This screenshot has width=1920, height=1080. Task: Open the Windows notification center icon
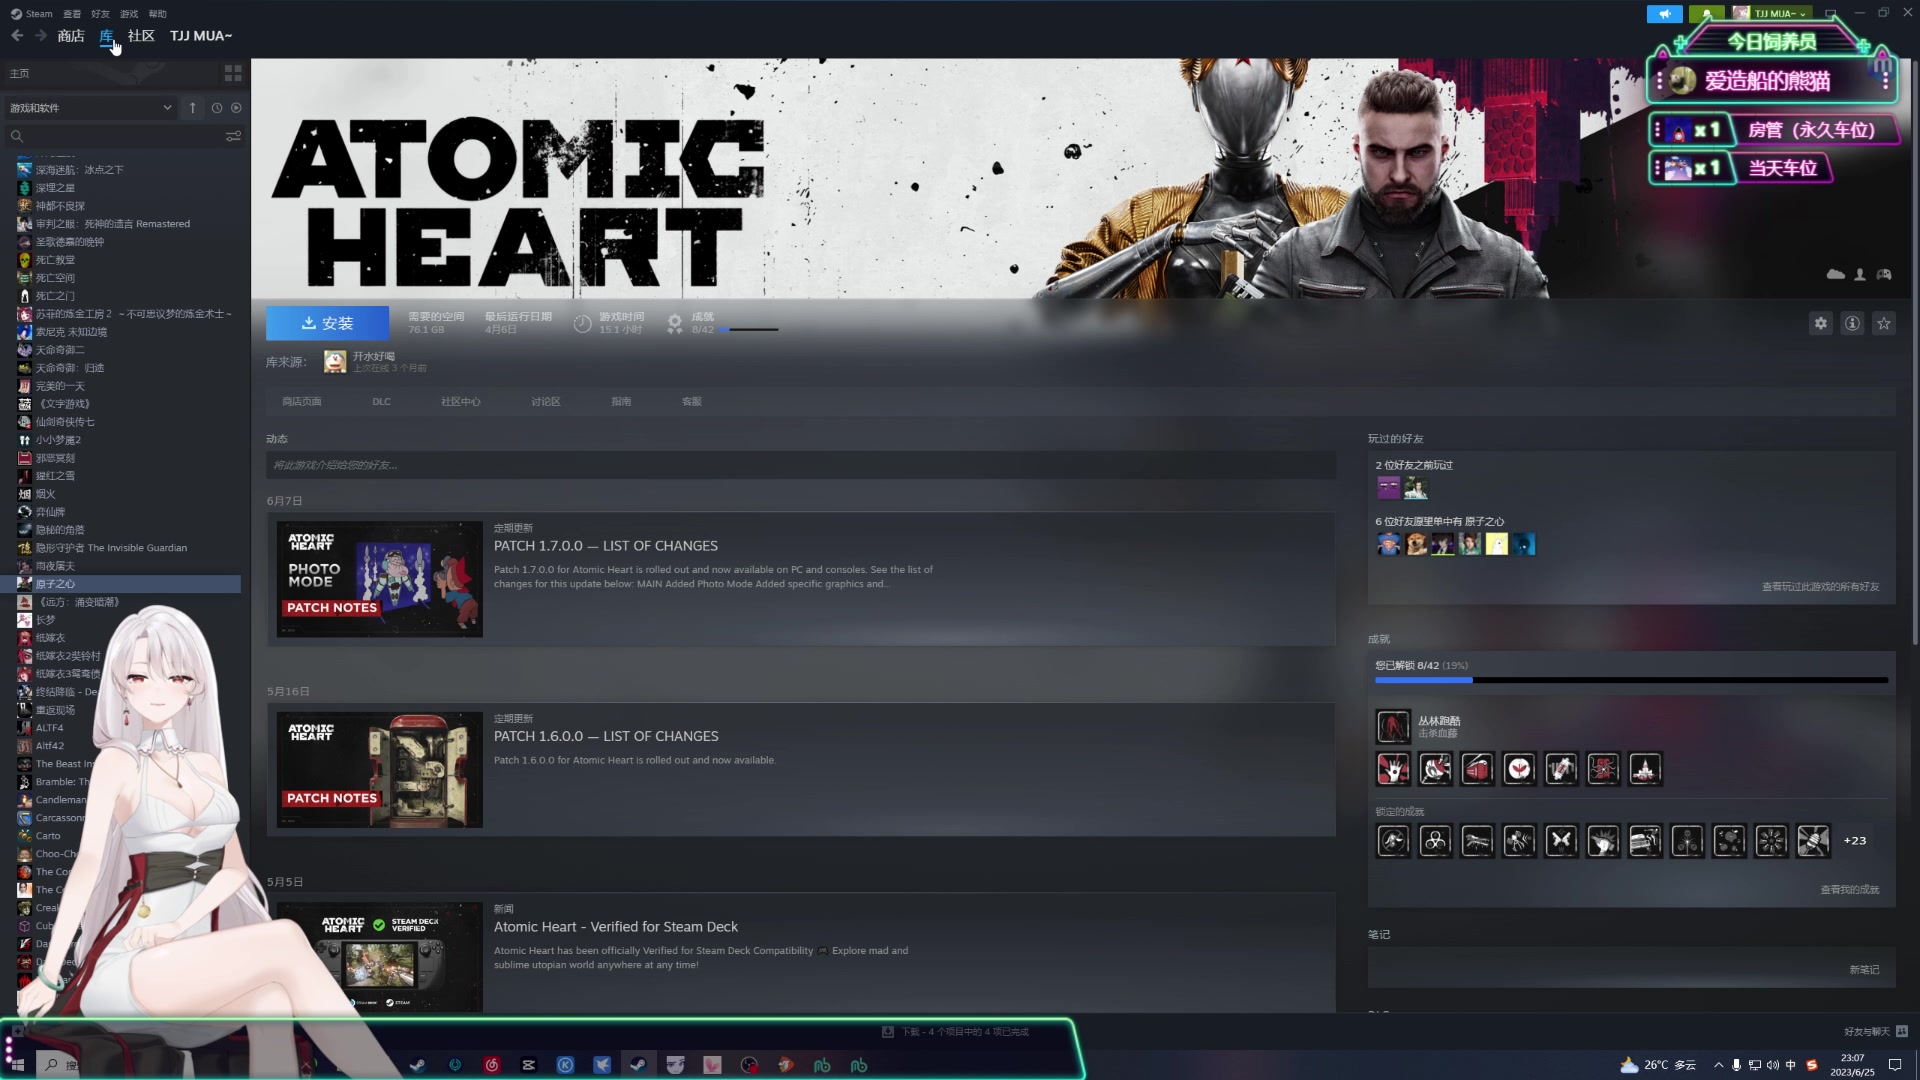pos(1895,1065)
